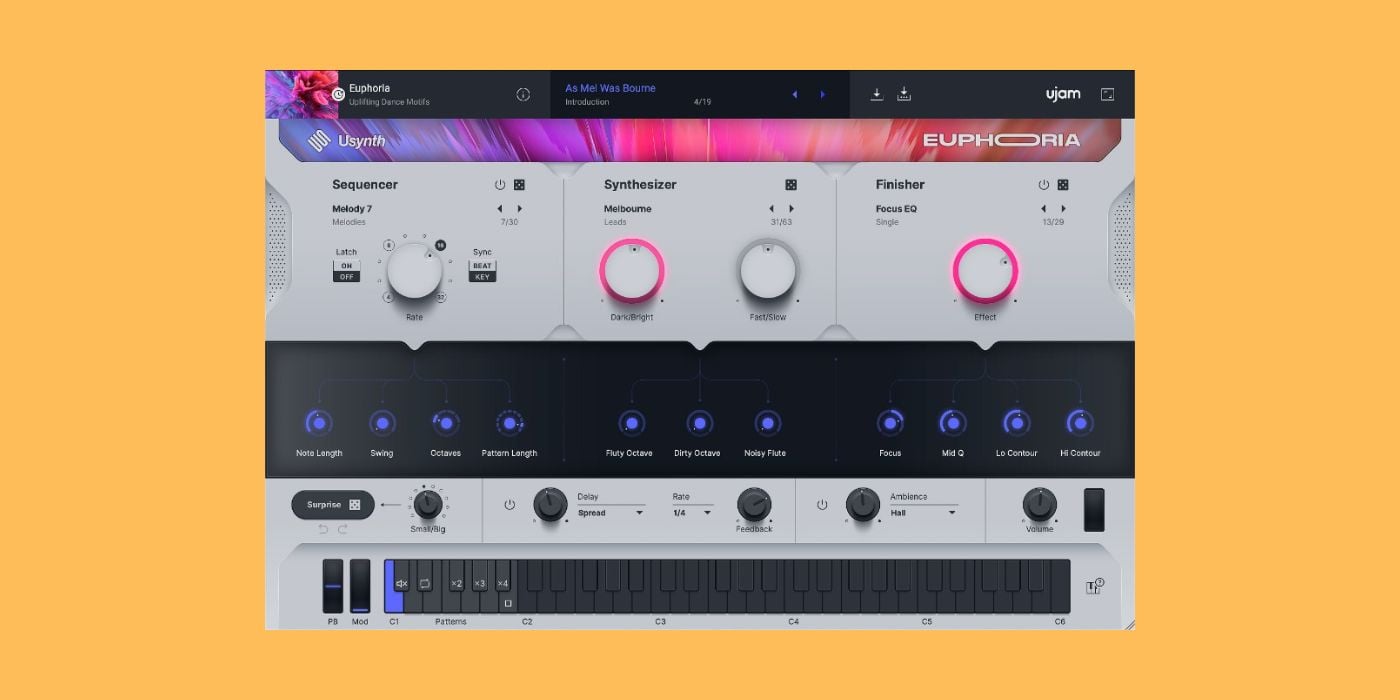Open the As Mel Was Bourne preset menu
1400x700 pixels.
(x=610, y=88)
